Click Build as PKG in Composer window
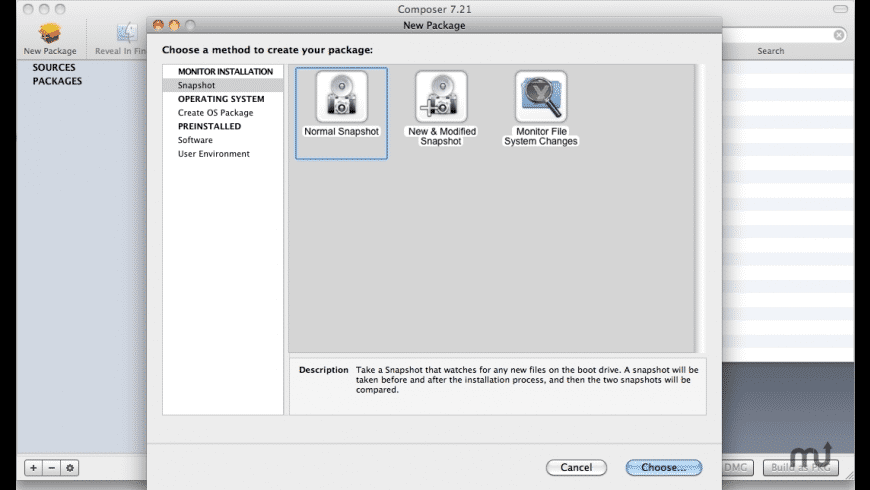This screenshot has height=490, width=870. (800, 467)
